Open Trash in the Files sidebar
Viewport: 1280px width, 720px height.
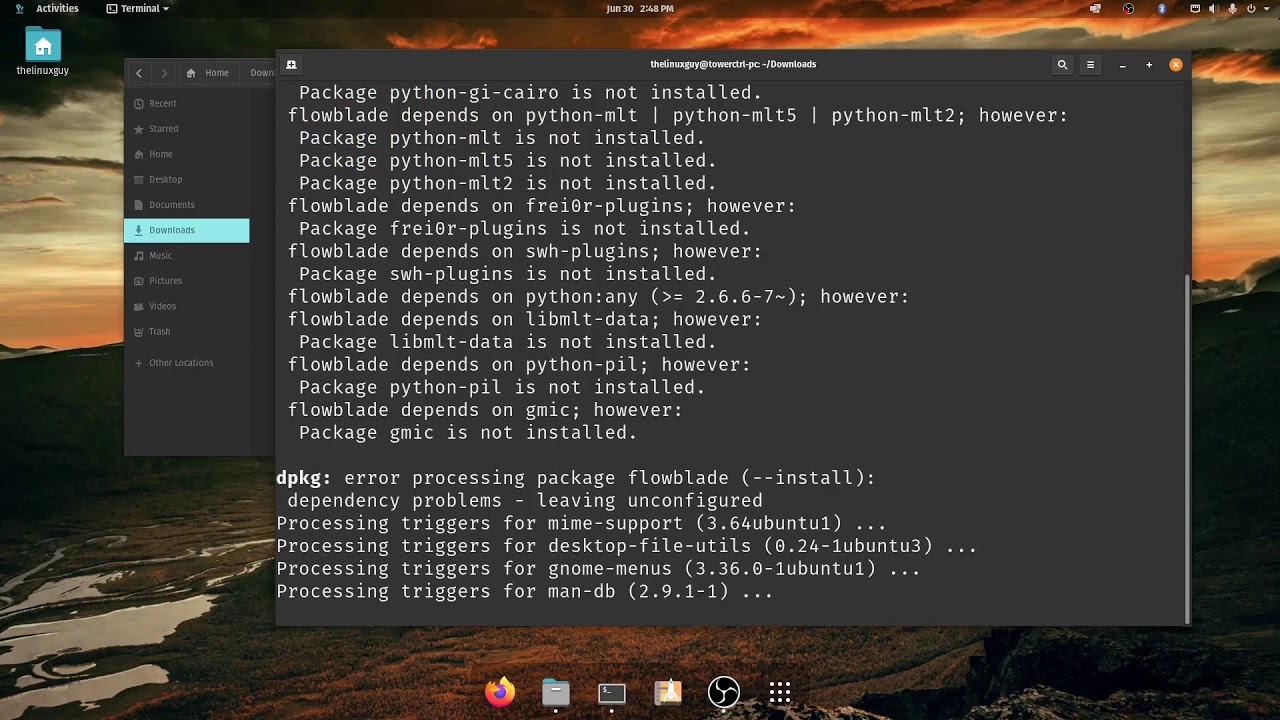pyautogui.click(x=186, y=331)
